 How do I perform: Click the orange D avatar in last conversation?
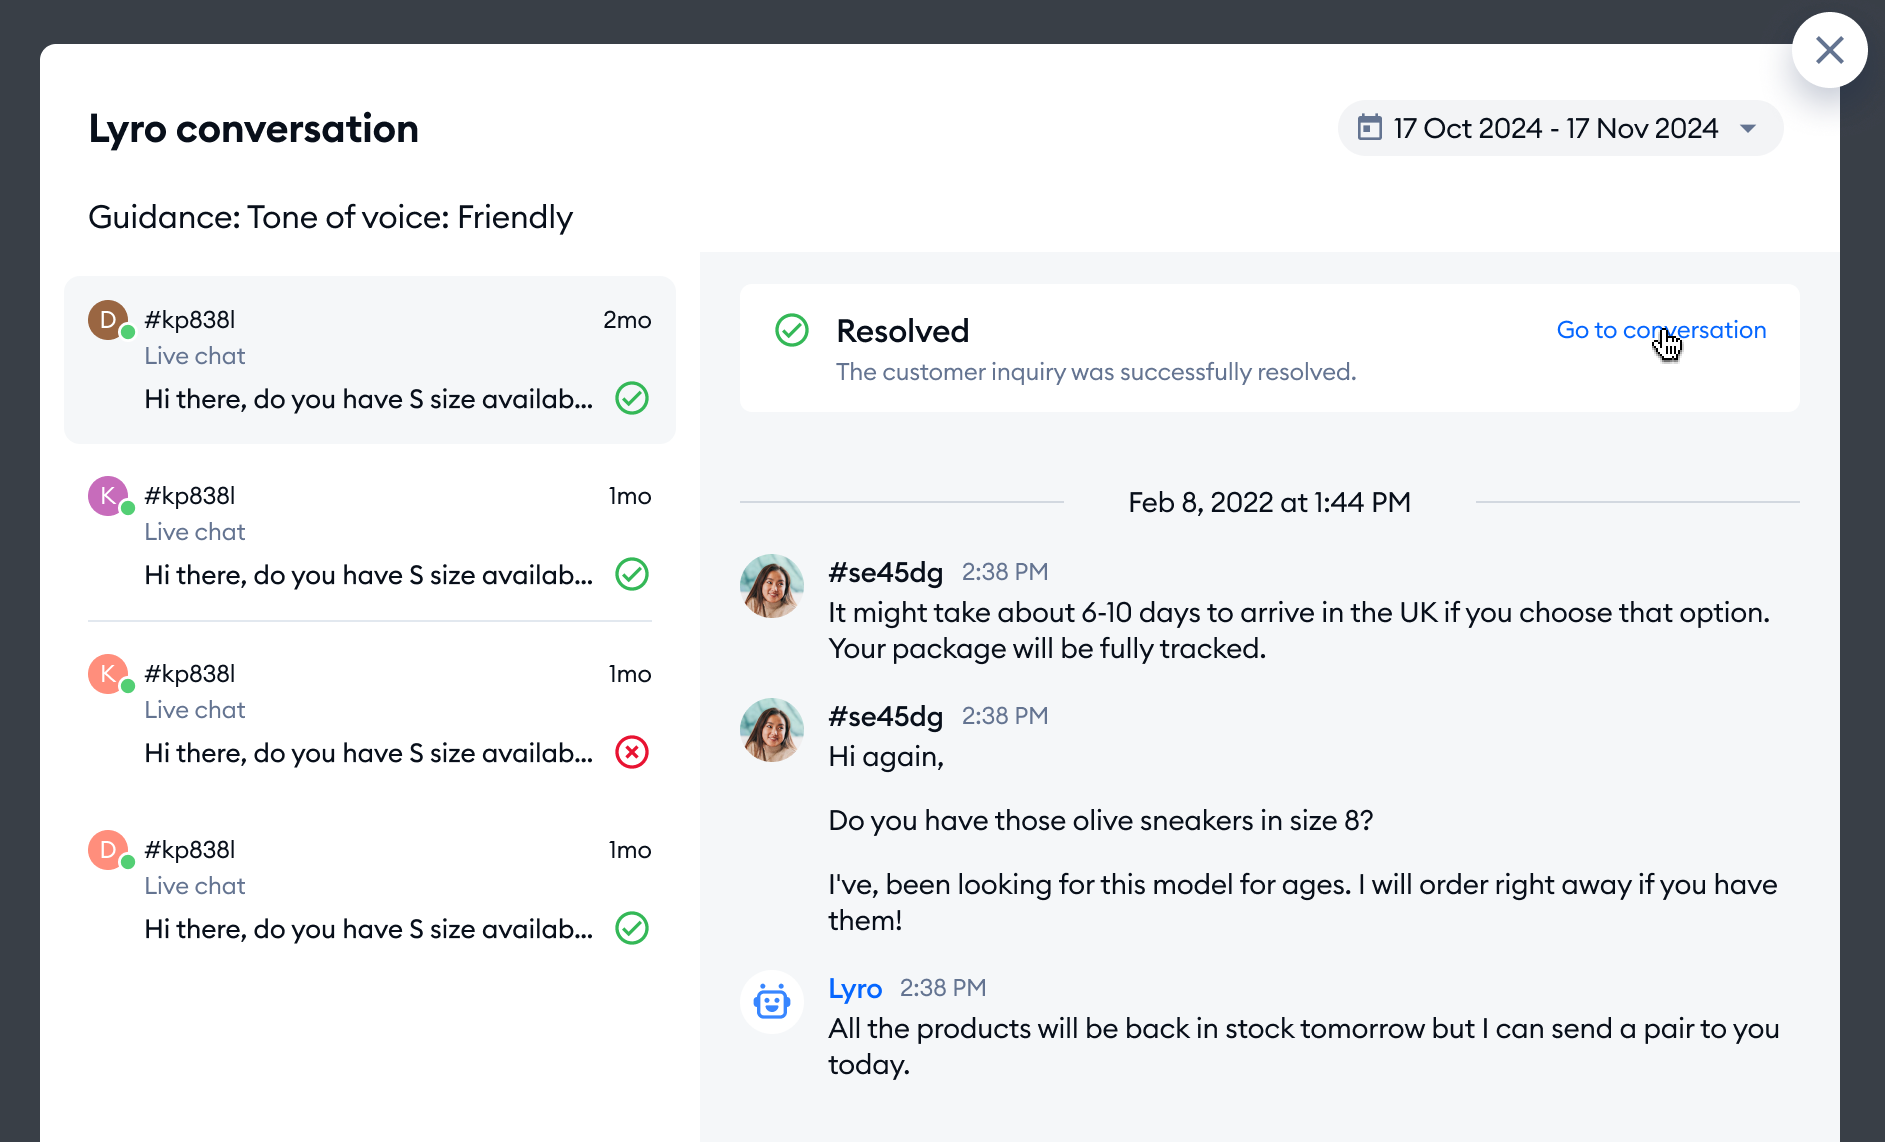pos(108,850)
